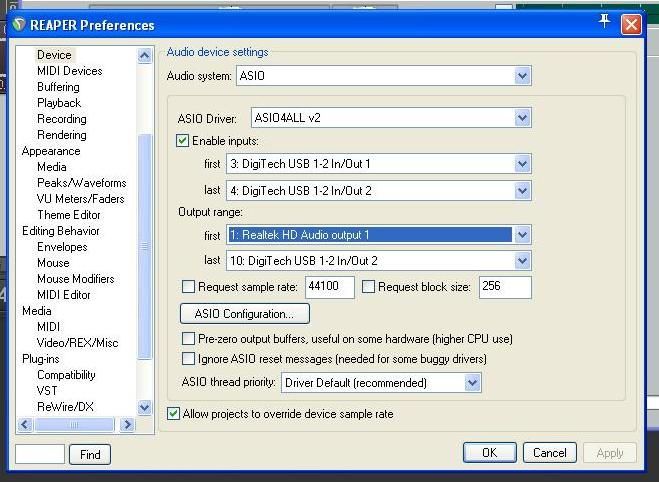Pin the REAPER Preferences window
Screen dimensions: 659x482
(x=604, y=21)
